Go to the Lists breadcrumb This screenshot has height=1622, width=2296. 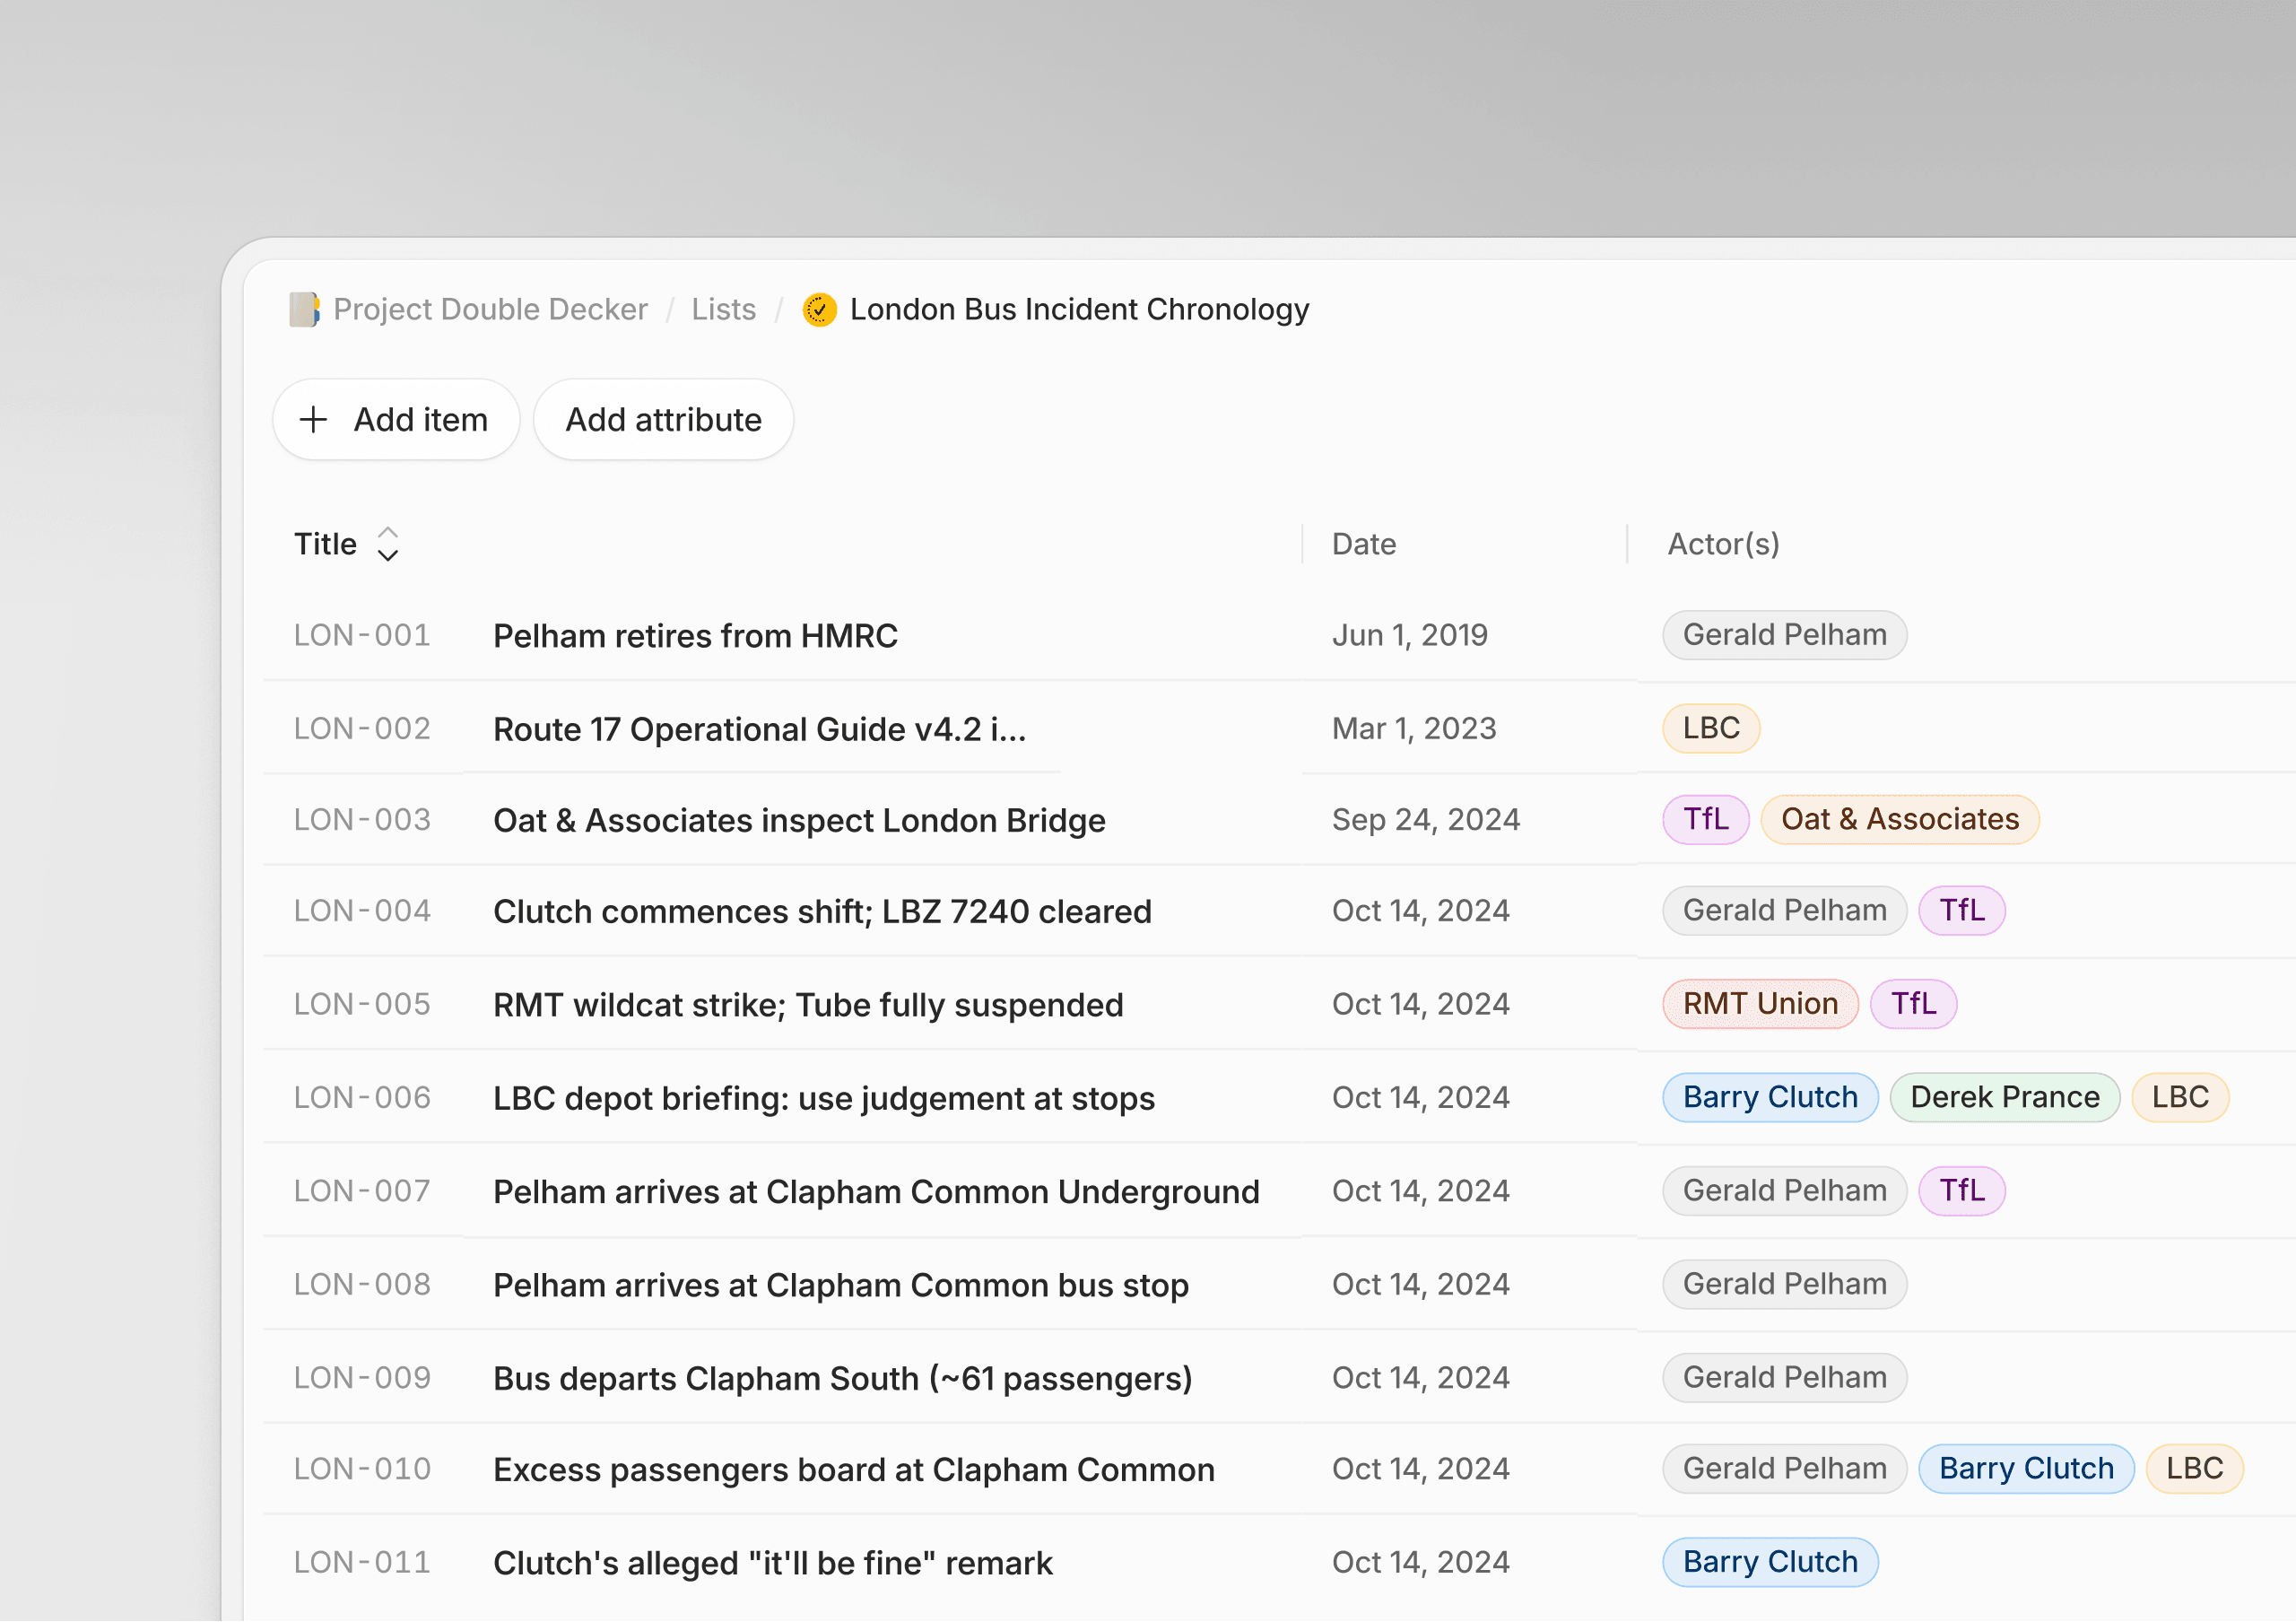[x=724, y=310]
